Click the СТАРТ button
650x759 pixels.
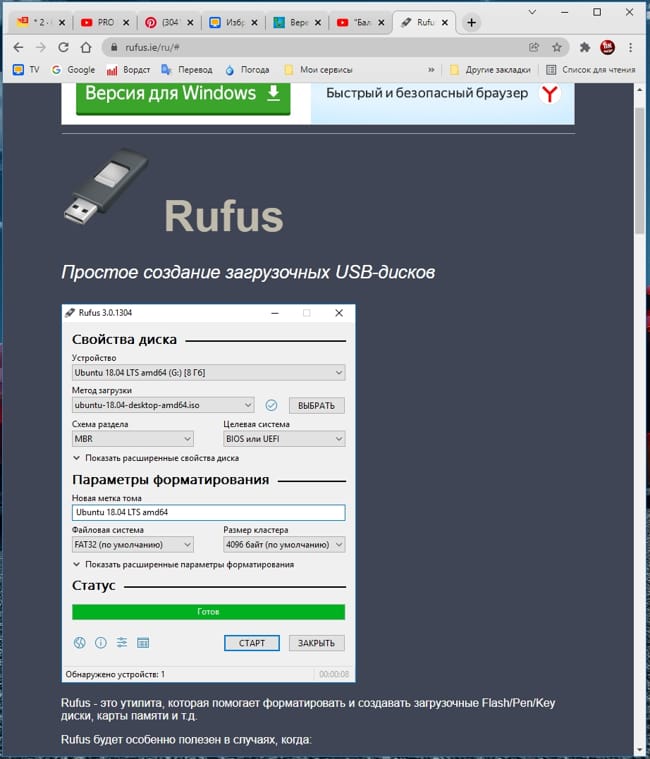pos(252,643)
